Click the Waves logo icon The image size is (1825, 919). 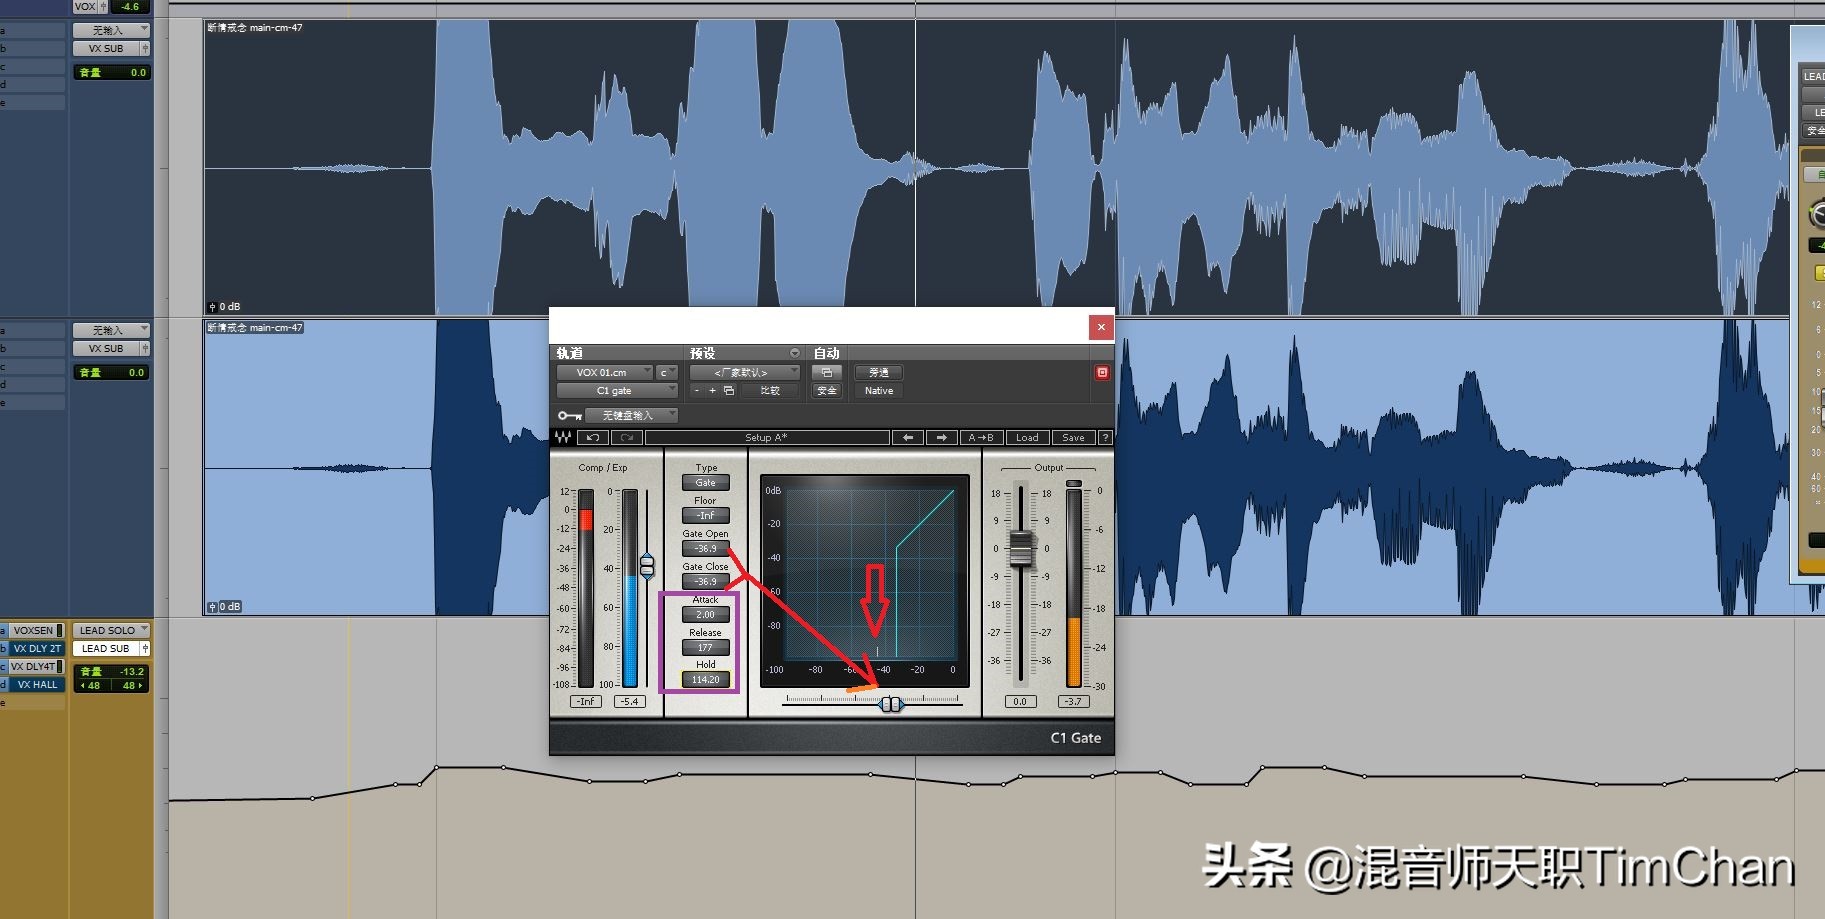(564, 437)
